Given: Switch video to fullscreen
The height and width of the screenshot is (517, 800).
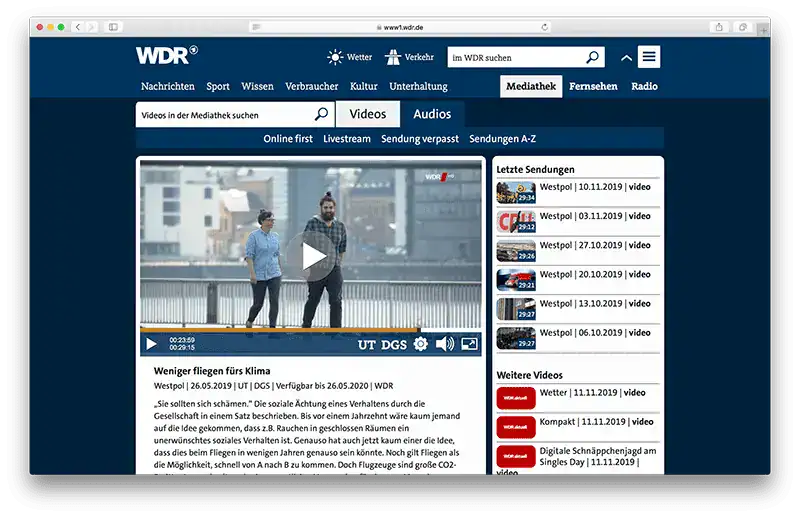Looking at the screenshot, I should pos(469,344).
